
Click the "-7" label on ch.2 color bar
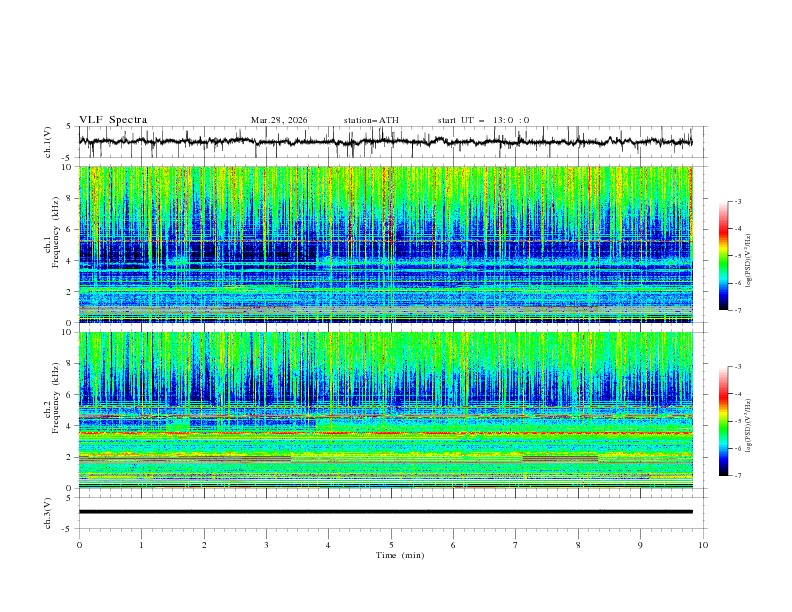tap(737, 476)
